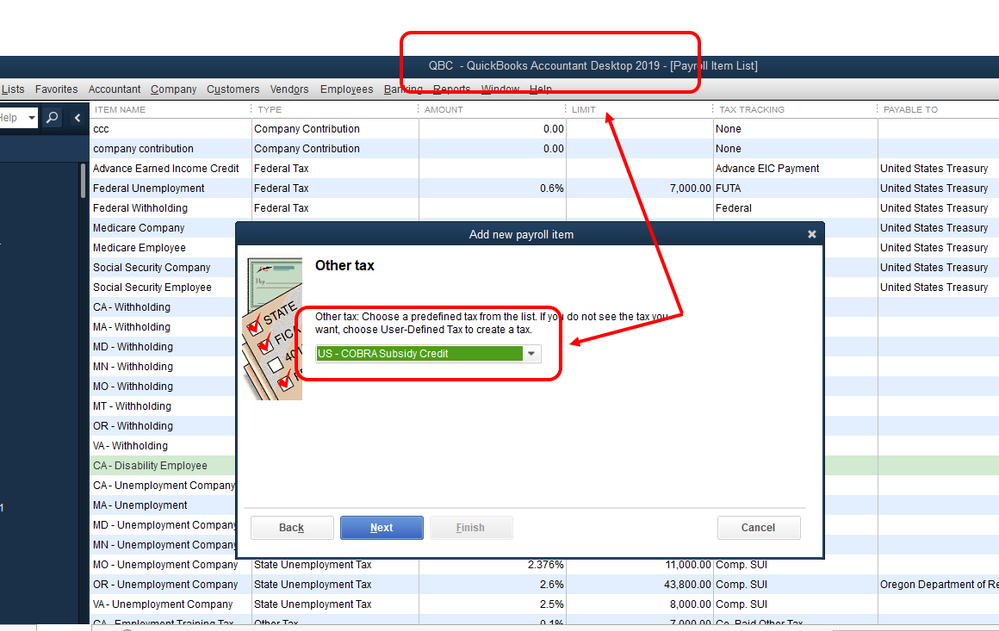Select the MA - Withholding item
This screenshot has width=999, height=631.
tap(131, 326)
